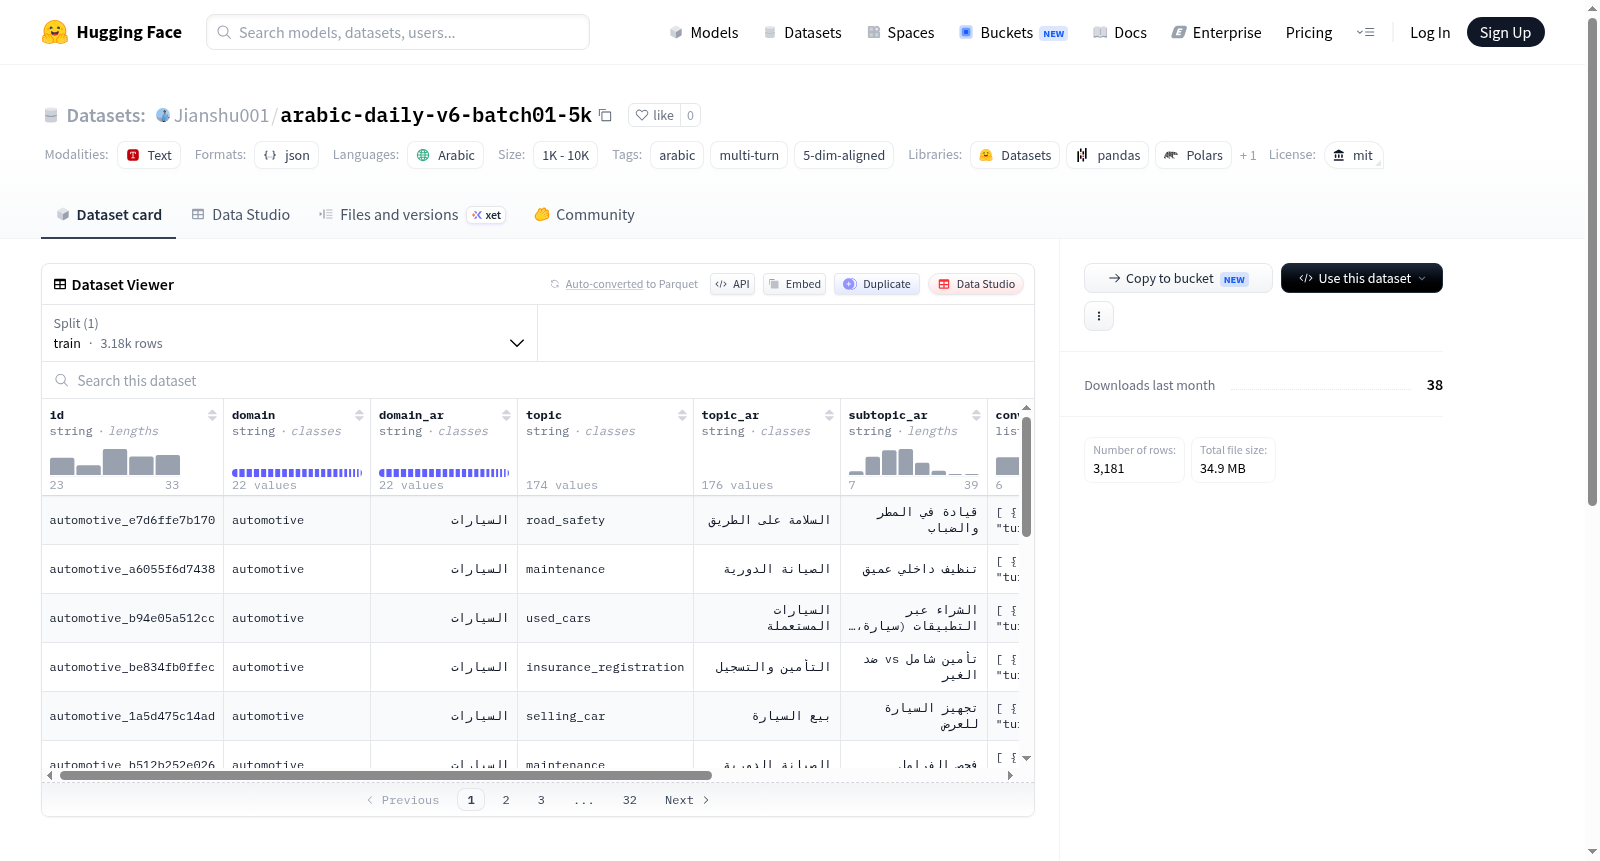Click the Log In link
Screen dimensions: 1600x861
pyautogui.click(x=1430, y=32)
